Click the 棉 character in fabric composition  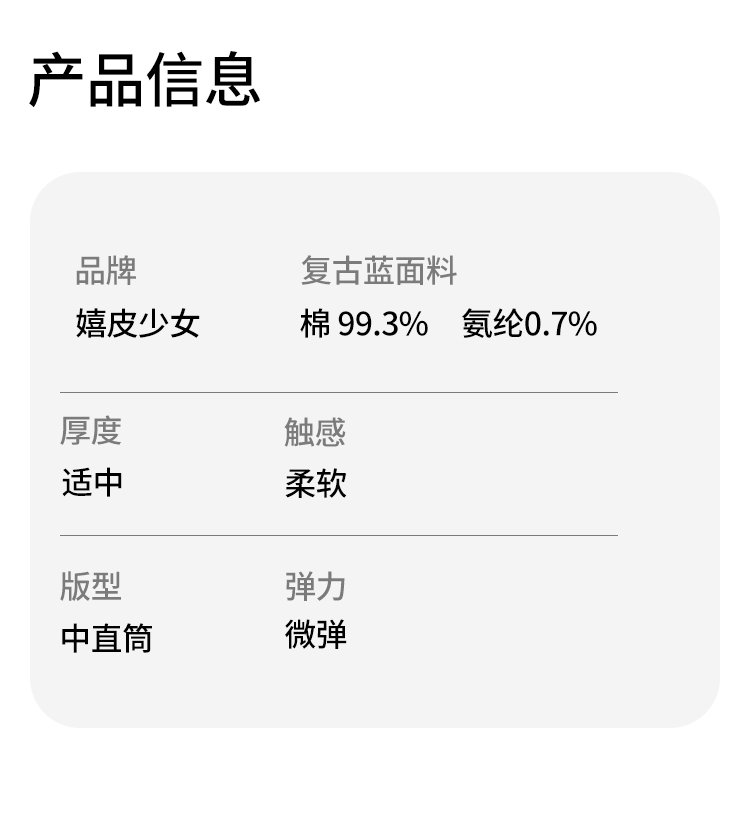pyautogui.click(x=315, y=324)
